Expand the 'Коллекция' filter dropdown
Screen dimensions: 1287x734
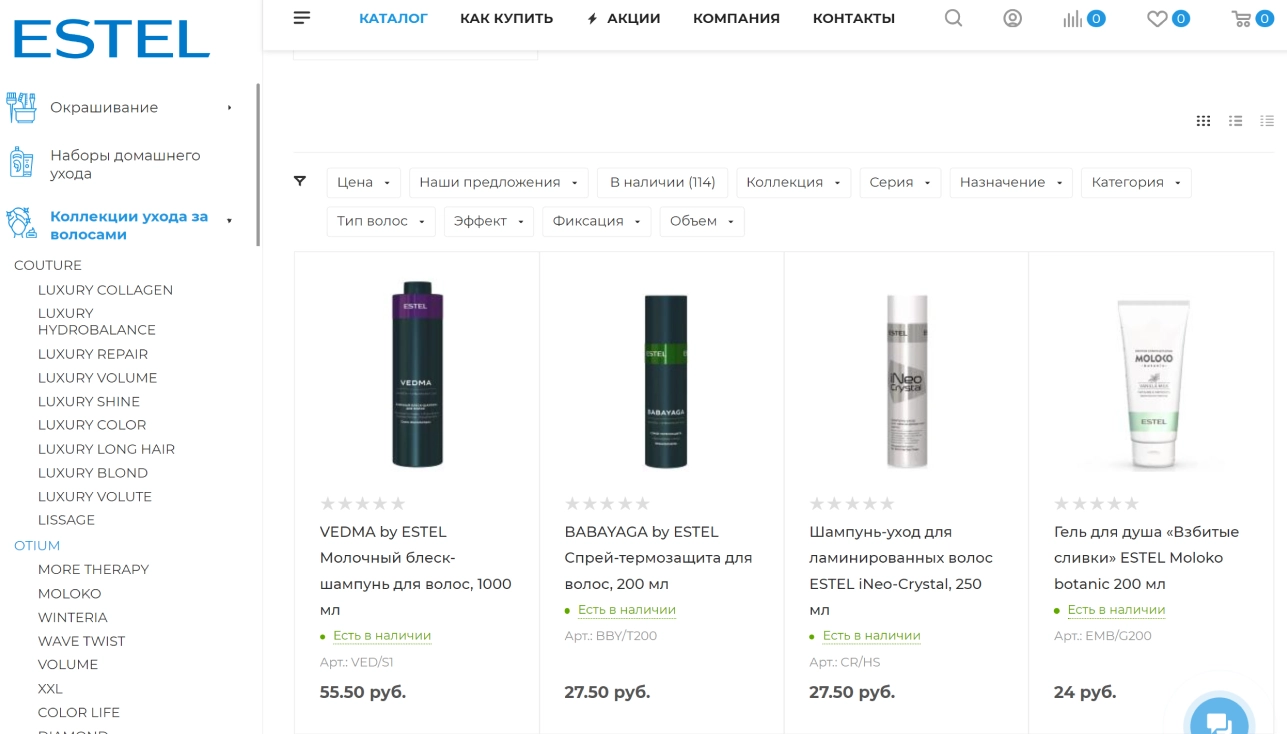click(794, 182)
